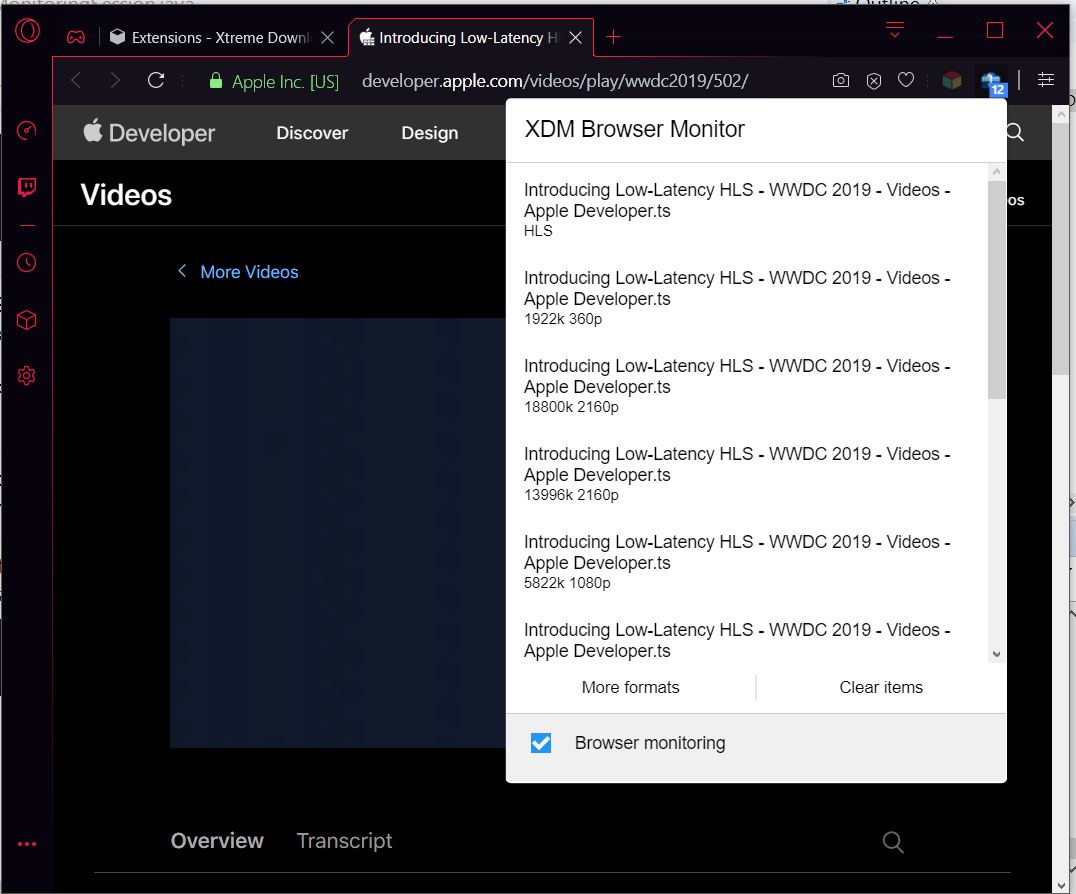Disable the Browser monitoring checkbox
The width and height of the screenshot is (1076, 894).
[x=541, y=743]
